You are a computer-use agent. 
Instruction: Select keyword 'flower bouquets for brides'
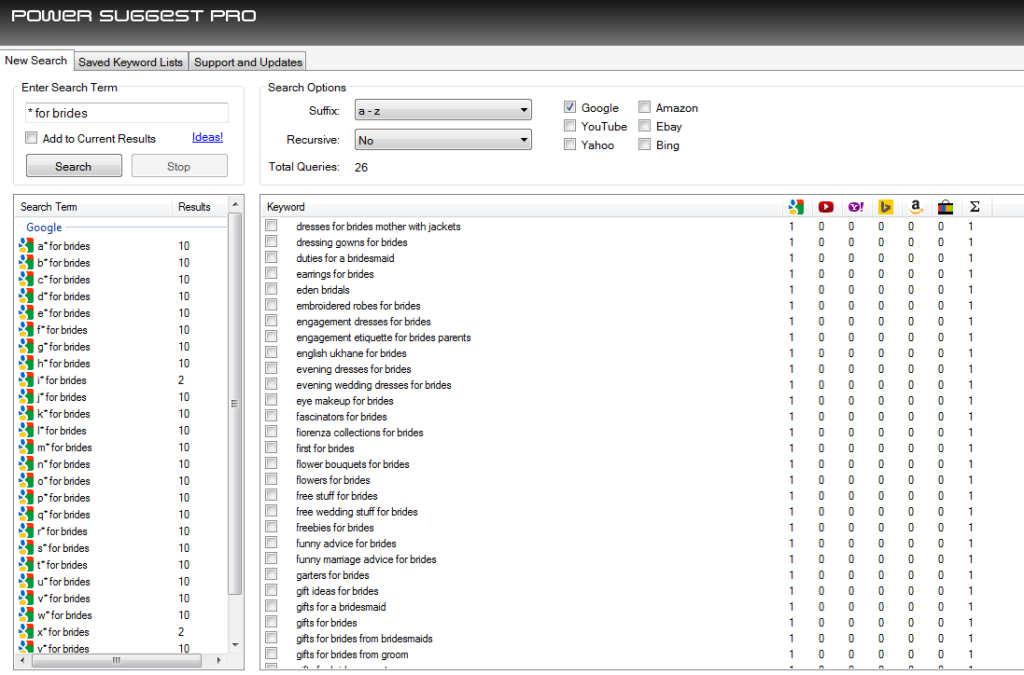pyautogui.click(x=353, y=464)
